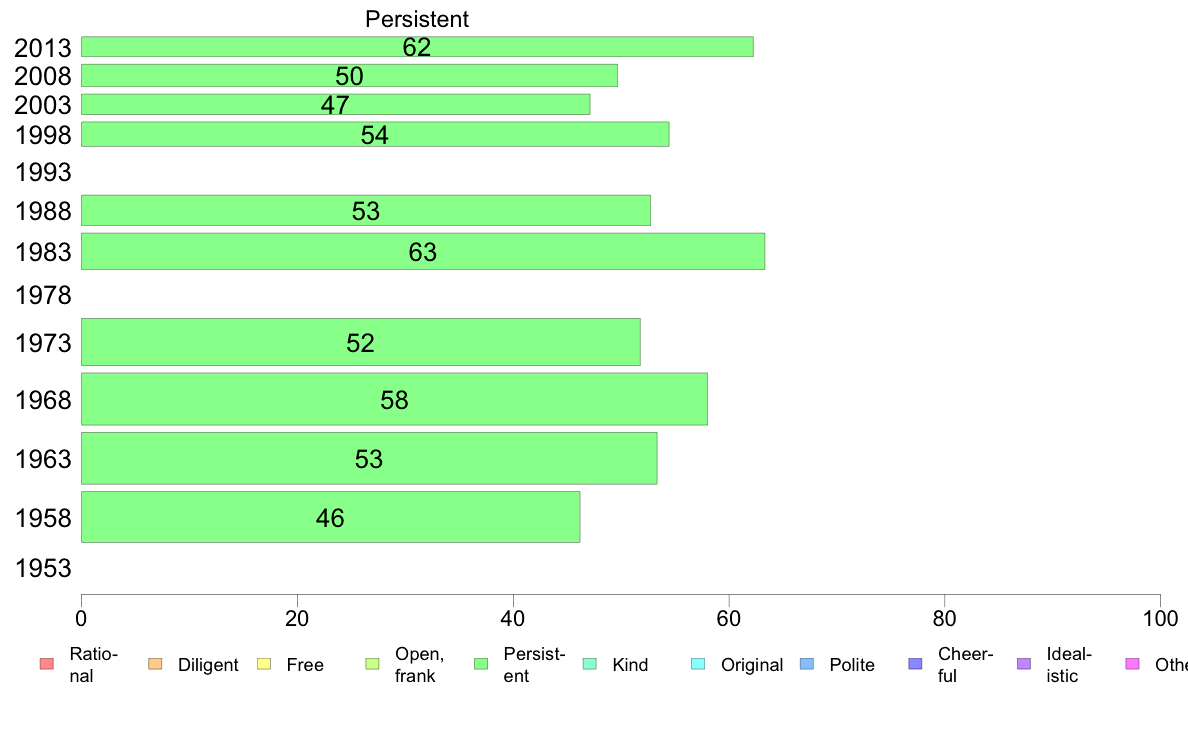The height and width of the screenshot is (736, 1188).
Task: Click the Open, frank legend swatch
Action: pos(372,664)
